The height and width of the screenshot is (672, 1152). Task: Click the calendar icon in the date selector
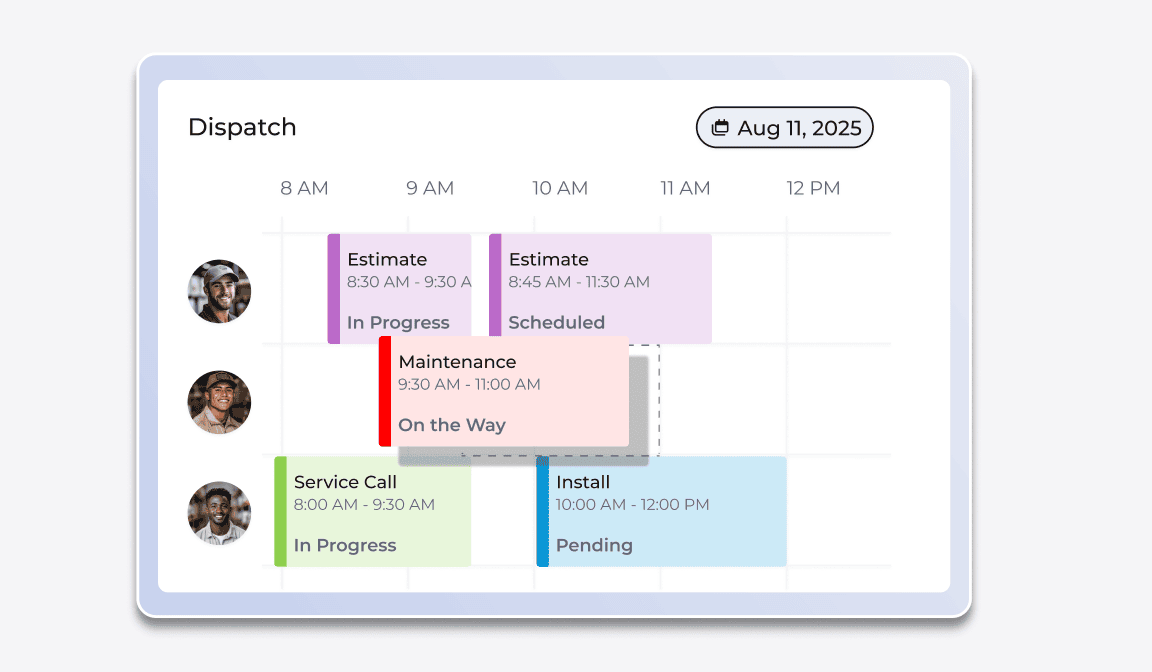click(722, 127)
